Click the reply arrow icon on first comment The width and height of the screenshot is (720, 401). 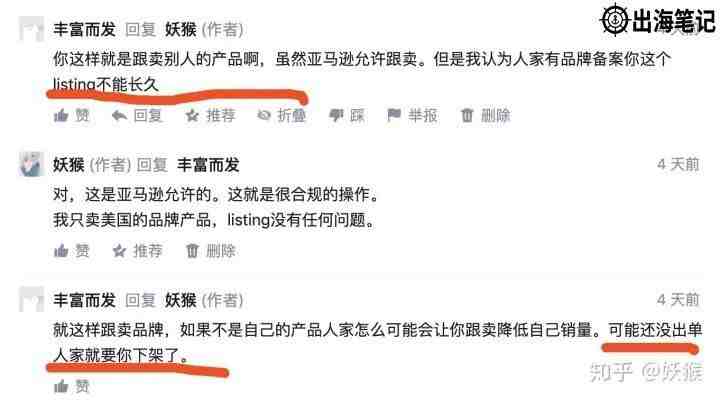pos(119,115)
